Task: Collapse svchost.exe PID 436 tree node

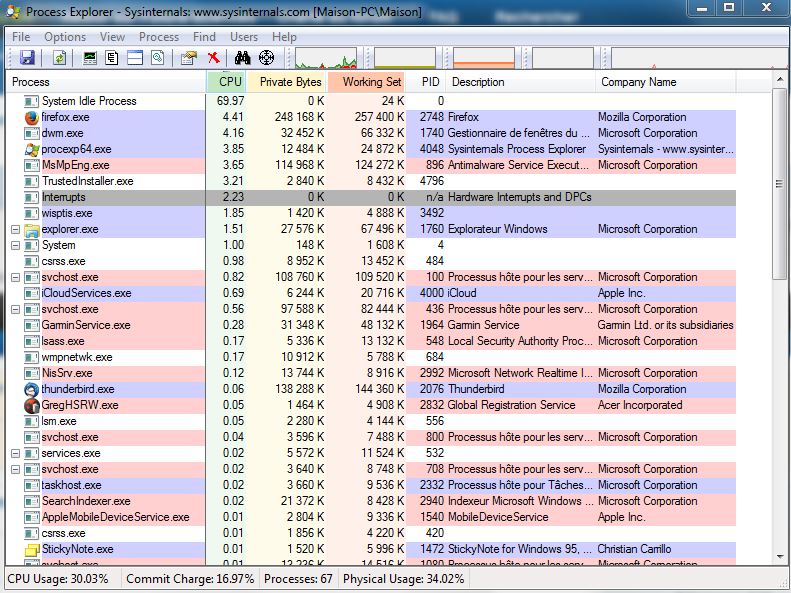Action: click(x=16, y=310)
